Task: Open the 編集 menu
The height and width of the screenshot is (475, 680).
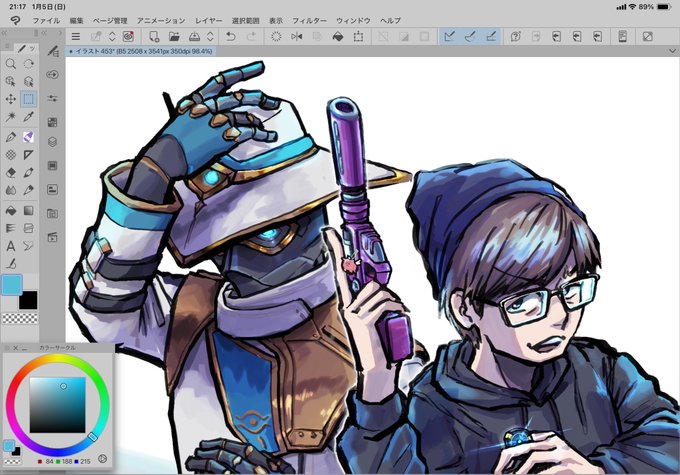Action: click(x=76, y=20)
